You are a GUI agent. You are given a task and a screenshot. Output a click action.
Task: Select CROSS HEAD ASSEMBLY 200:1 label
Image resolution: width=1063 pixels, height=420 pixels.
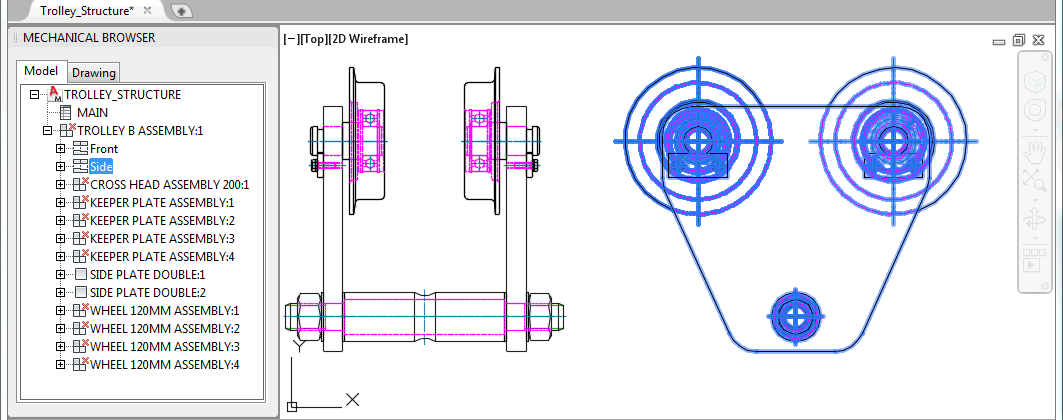click(x=169, y=185)
